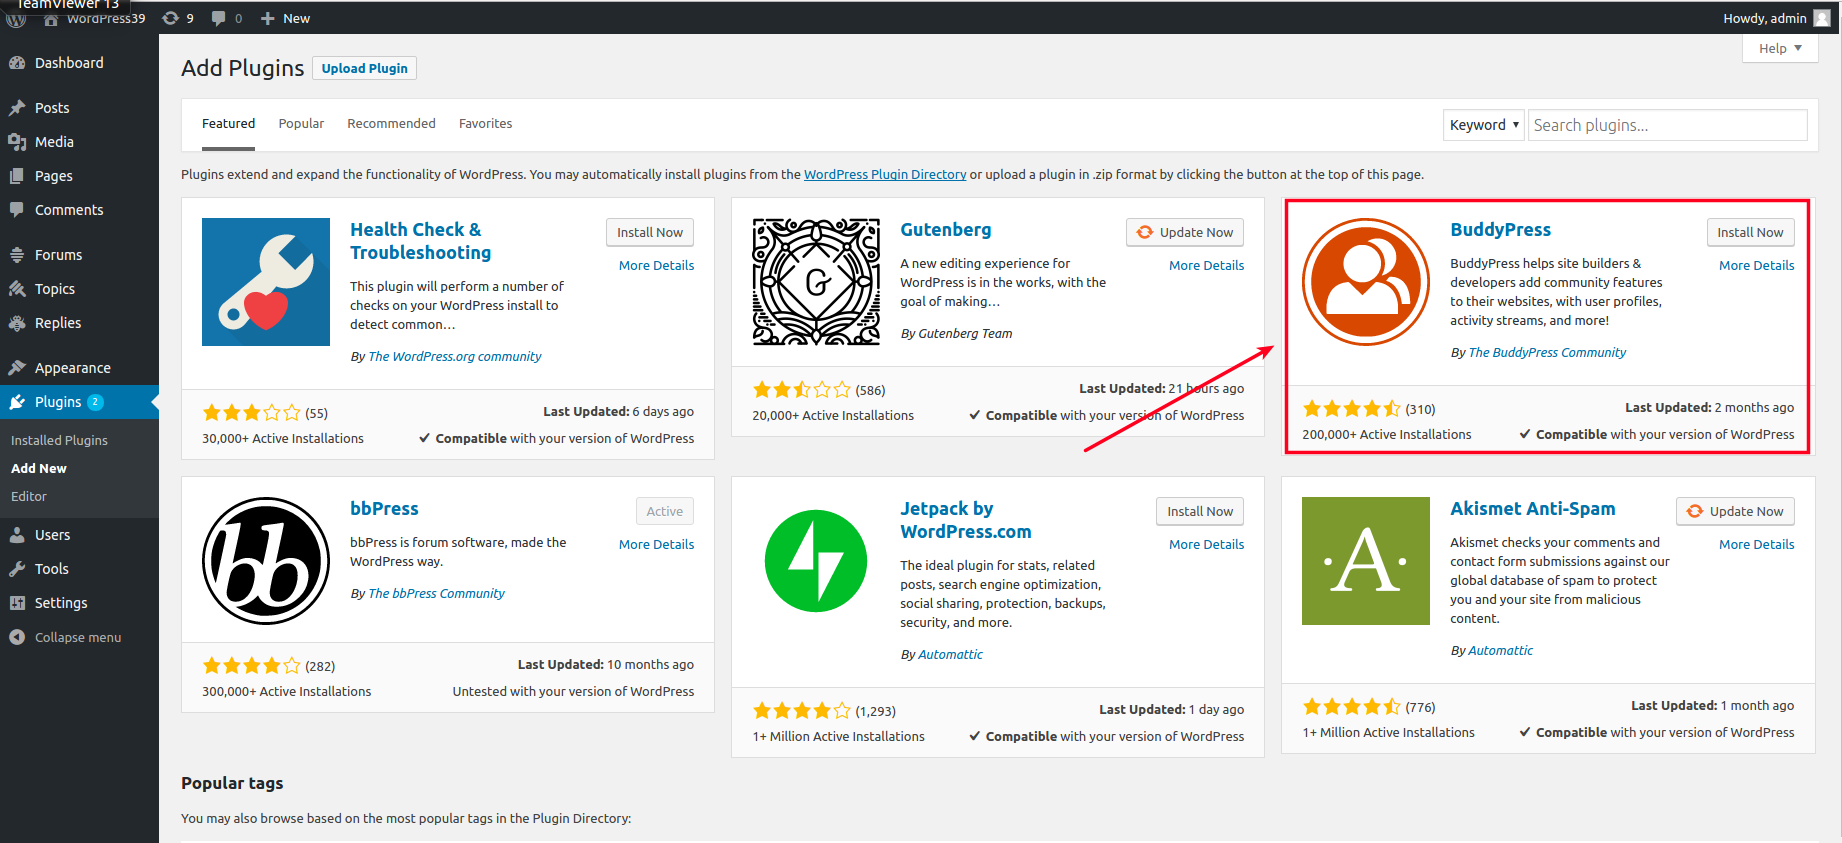Click the Health Check plugin thumbnail
The image size is (1842, 843).
[266, 282]
